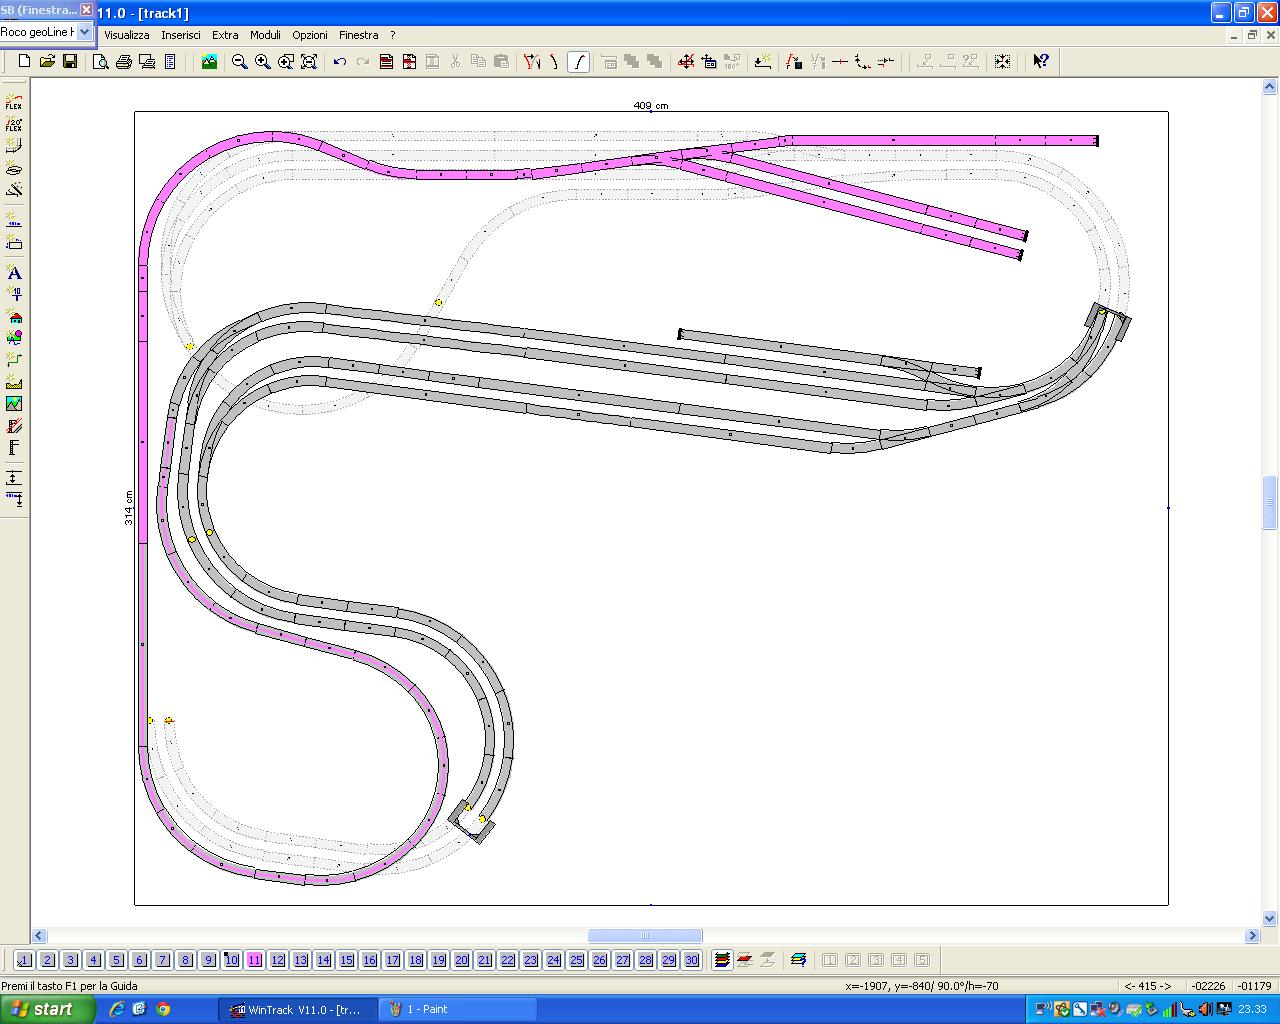The image size is (1280, 1024).
Task: Click the red-black Y track connect icon
Action: point(532,62)
